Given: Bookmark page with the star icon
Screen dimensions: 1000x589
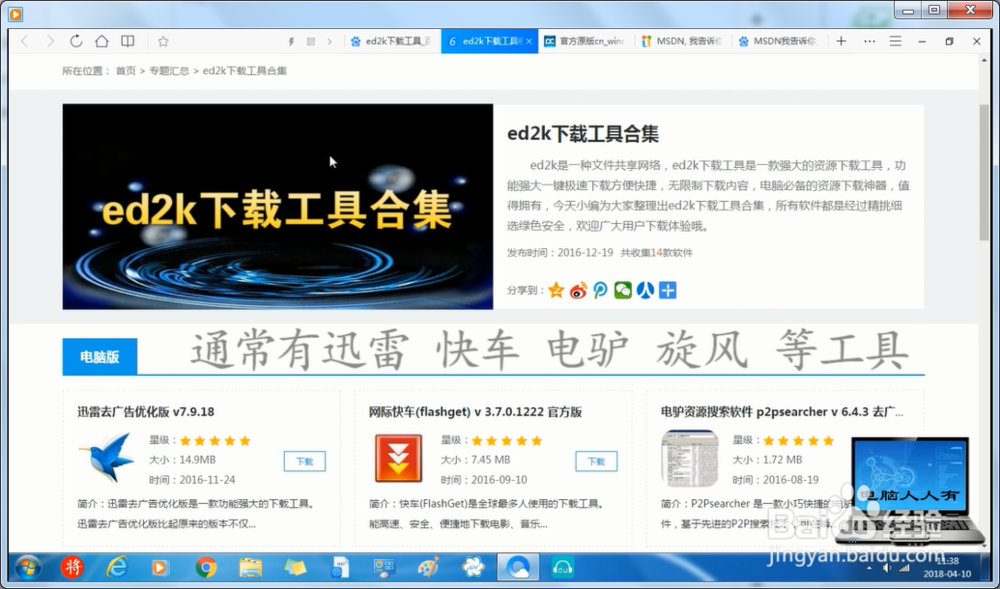Looking at the screenshot, I should pyautogui.click(x=163, y=41).
